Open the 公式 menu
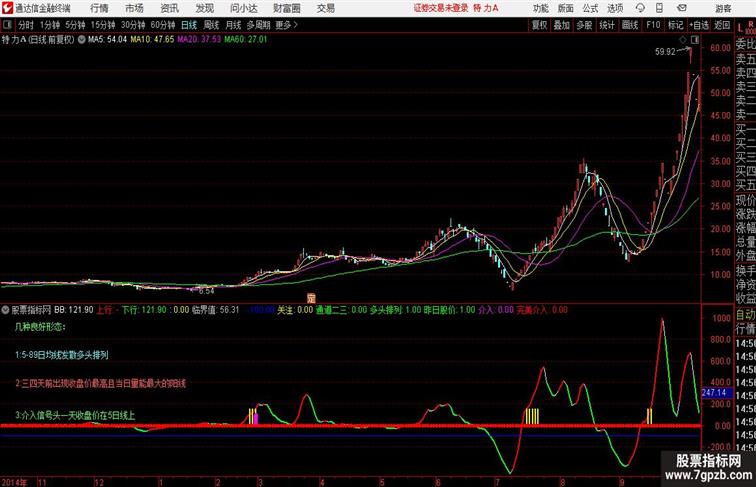756x487 pixels. tap(590, 8)
